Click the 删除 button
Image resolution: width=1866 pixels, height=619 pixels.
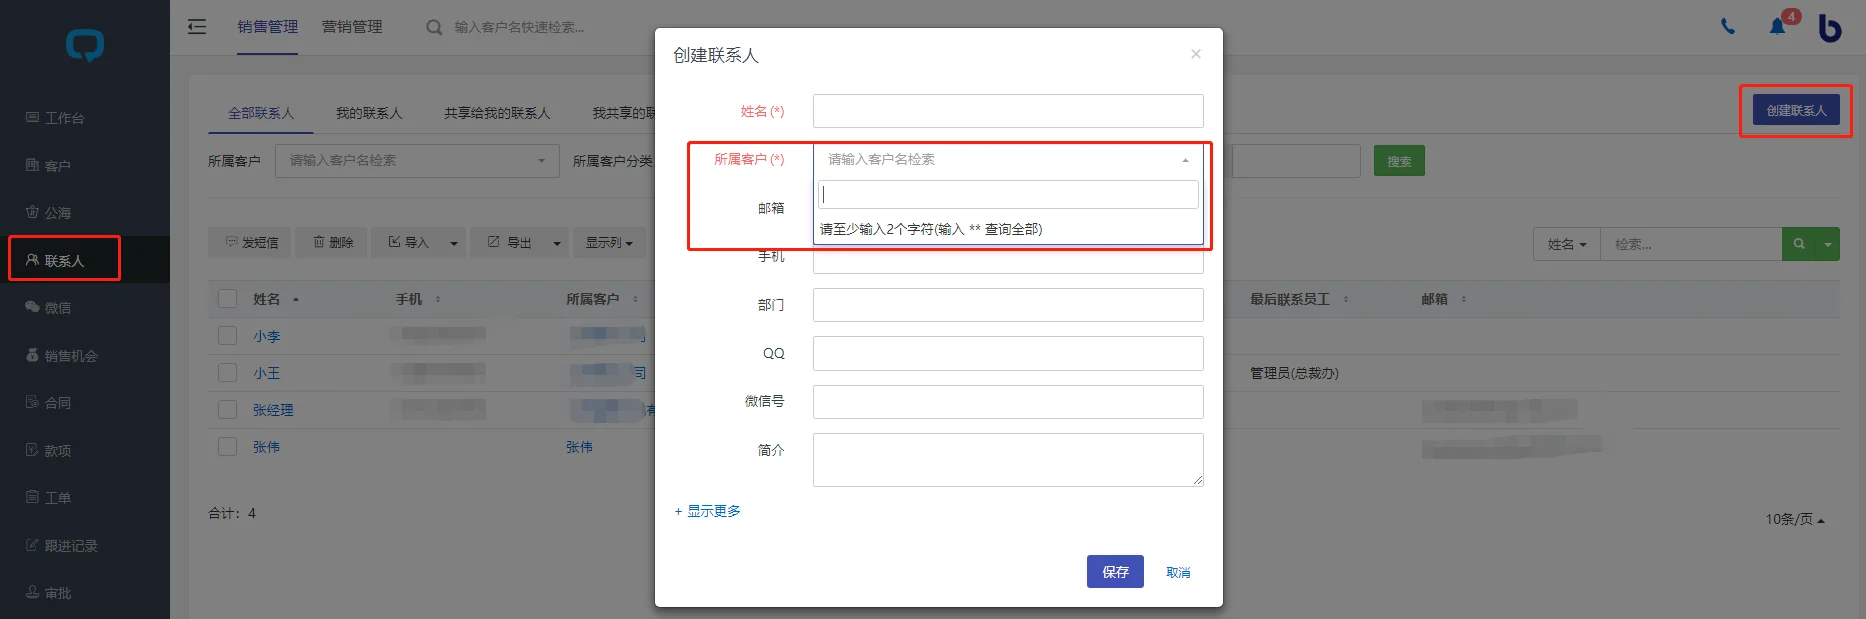[333, 242]
